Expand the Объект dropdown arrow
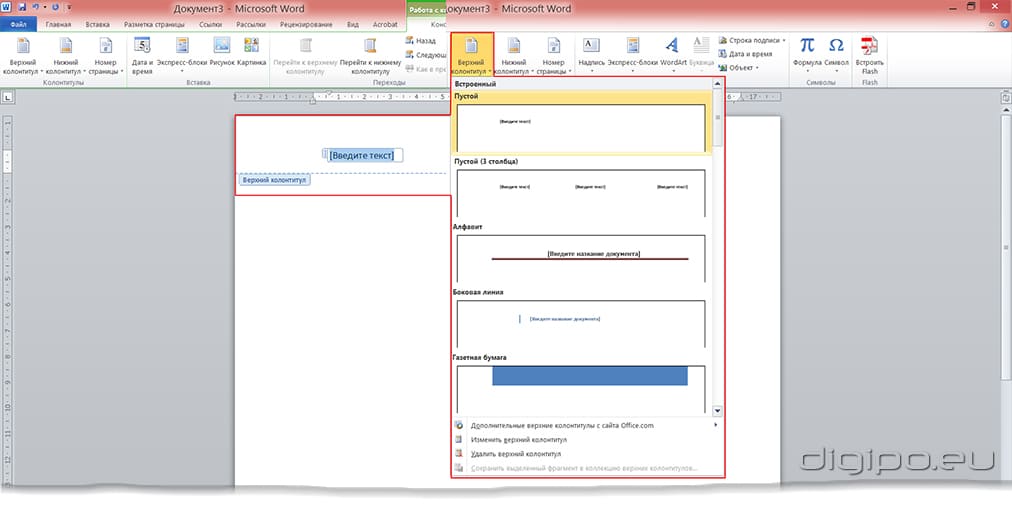 [758, 68]
